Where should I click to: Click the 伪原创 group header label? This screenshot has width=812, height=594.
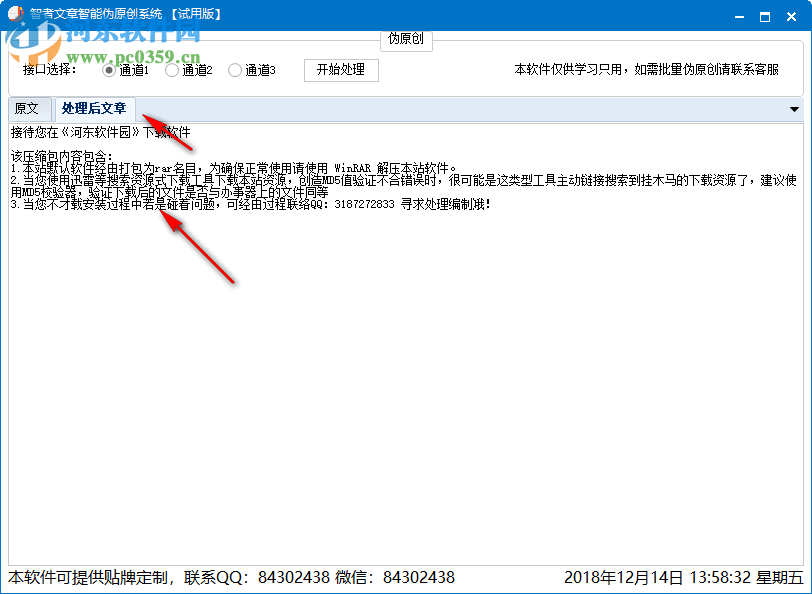point(406,39)
